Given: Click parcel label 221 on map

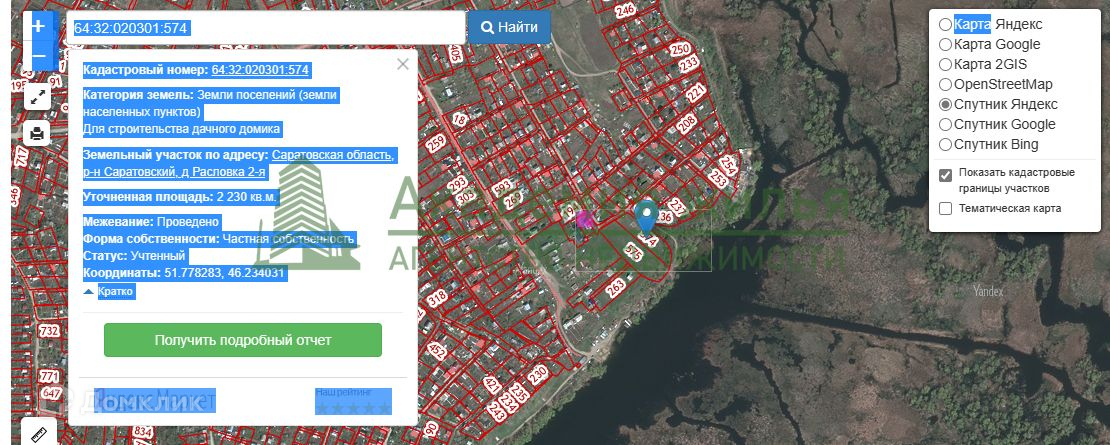Looking at the screenshot, I should tap(696, 93).
